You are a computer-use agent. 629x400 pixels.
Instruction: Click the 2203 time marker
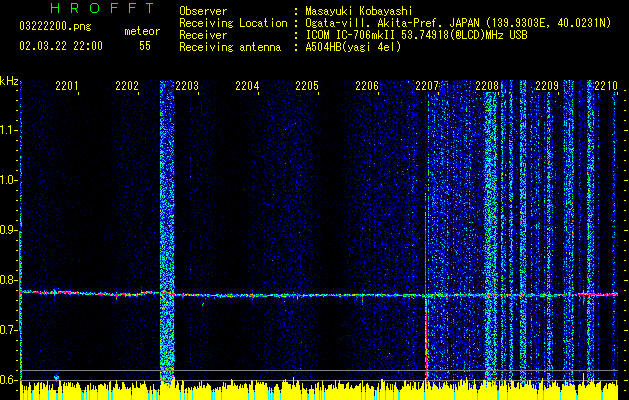tap(187, 86)
